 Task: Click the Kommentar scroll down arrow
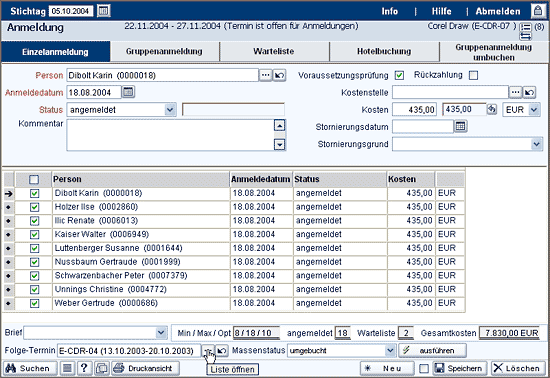click(280, 144)
